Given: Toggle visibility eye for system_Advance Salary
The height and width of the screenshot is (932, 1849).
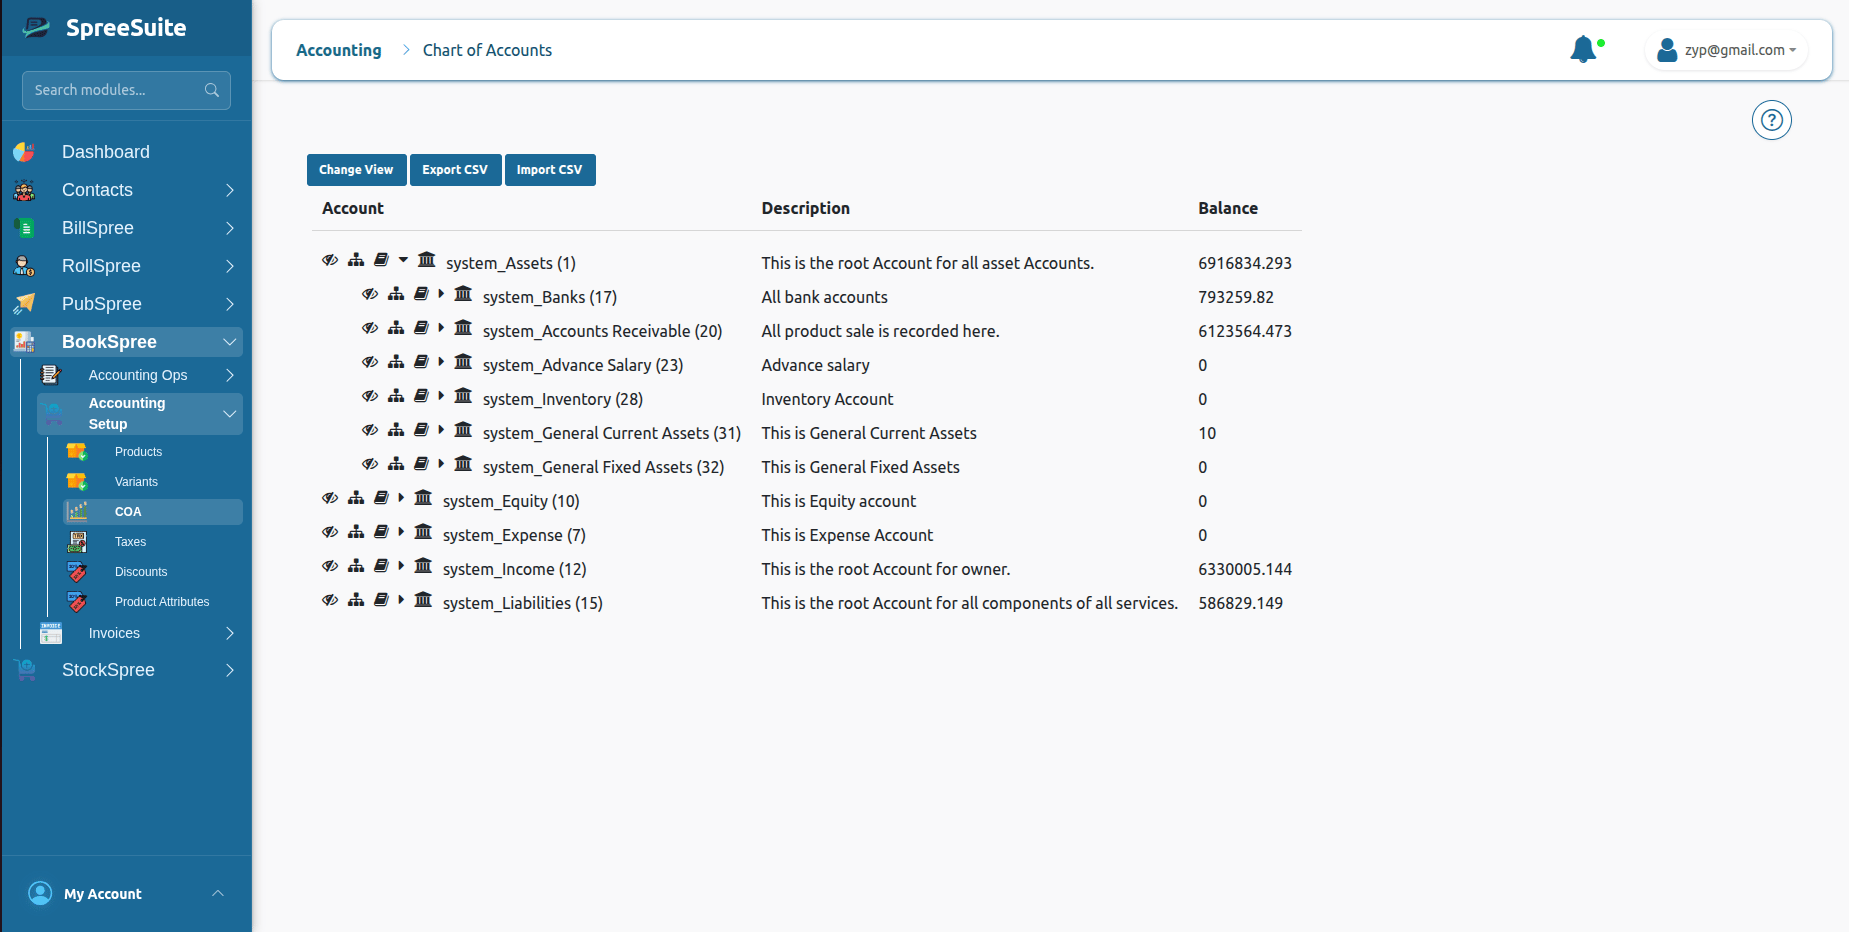Looking at the screenshot, I should 370,362.
